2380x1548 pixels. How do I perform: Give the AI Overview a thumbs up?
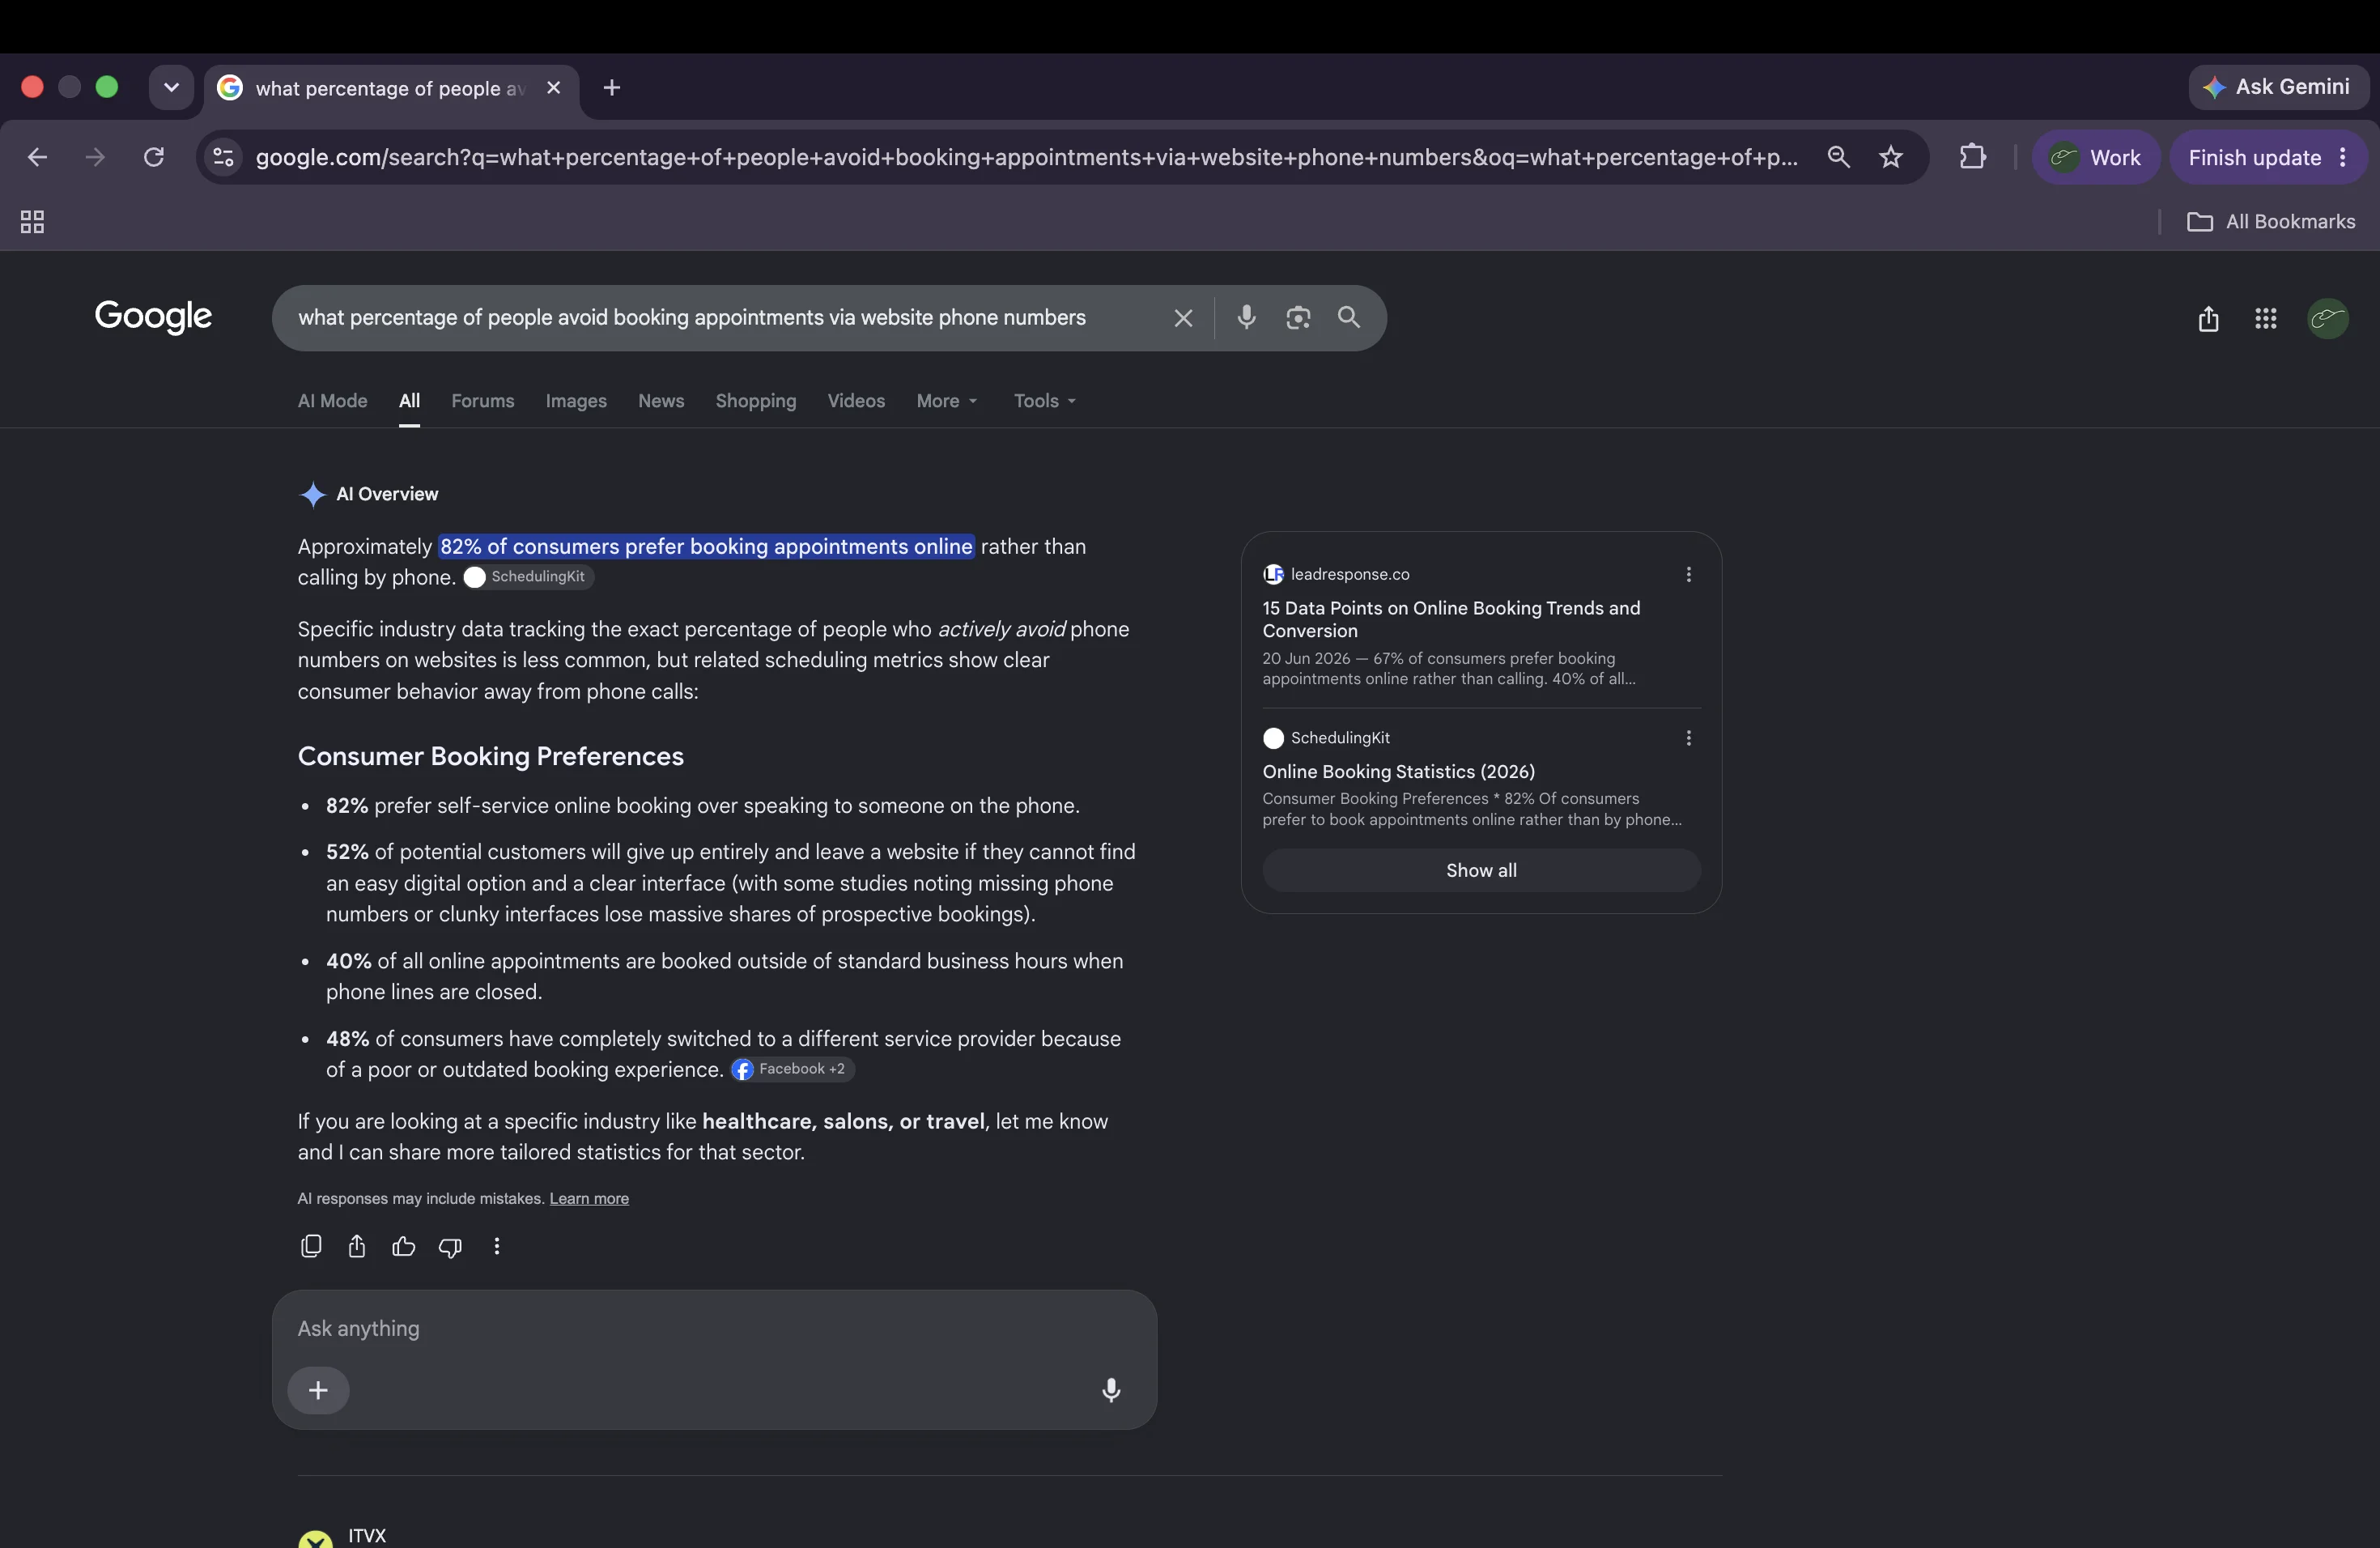pyautogui.click(x=403, y=1246)
